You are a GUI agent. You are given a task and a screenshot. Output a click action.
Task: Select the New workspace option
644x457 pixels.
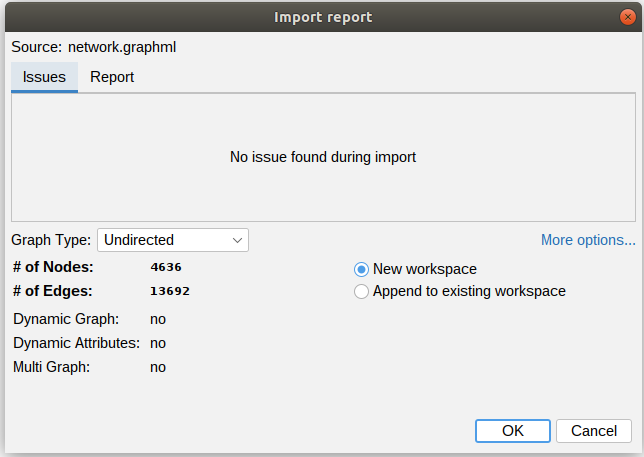click(361, 269)
